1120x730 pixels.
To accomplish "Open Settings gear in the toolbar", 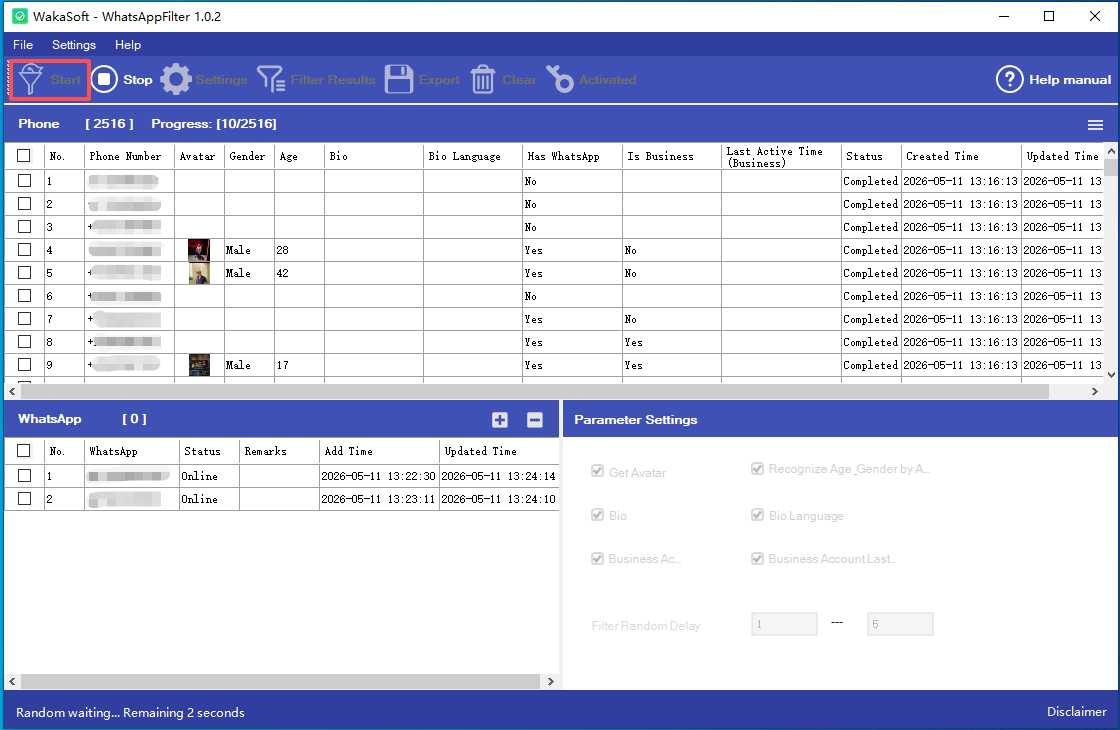I will point(176,79).
